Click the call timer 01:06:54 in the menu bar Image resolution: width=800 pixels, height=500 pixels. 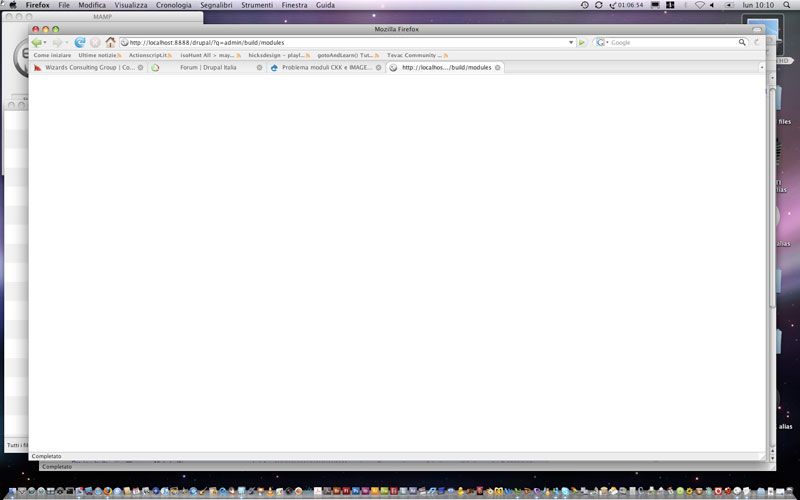627,5
